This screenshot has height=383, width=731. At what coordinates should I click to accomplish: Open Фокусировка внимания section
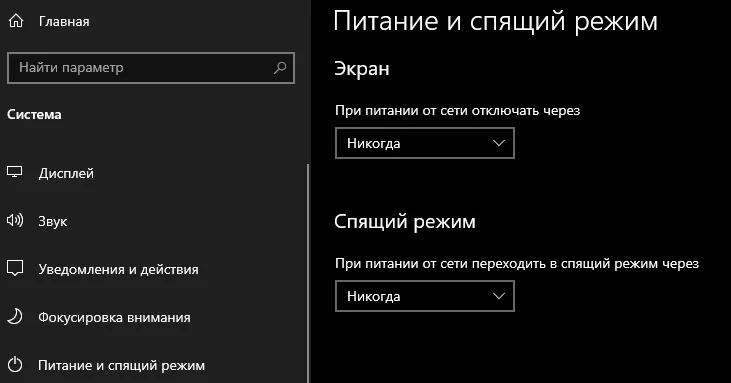pyautogui.click(x=114, y=317)
